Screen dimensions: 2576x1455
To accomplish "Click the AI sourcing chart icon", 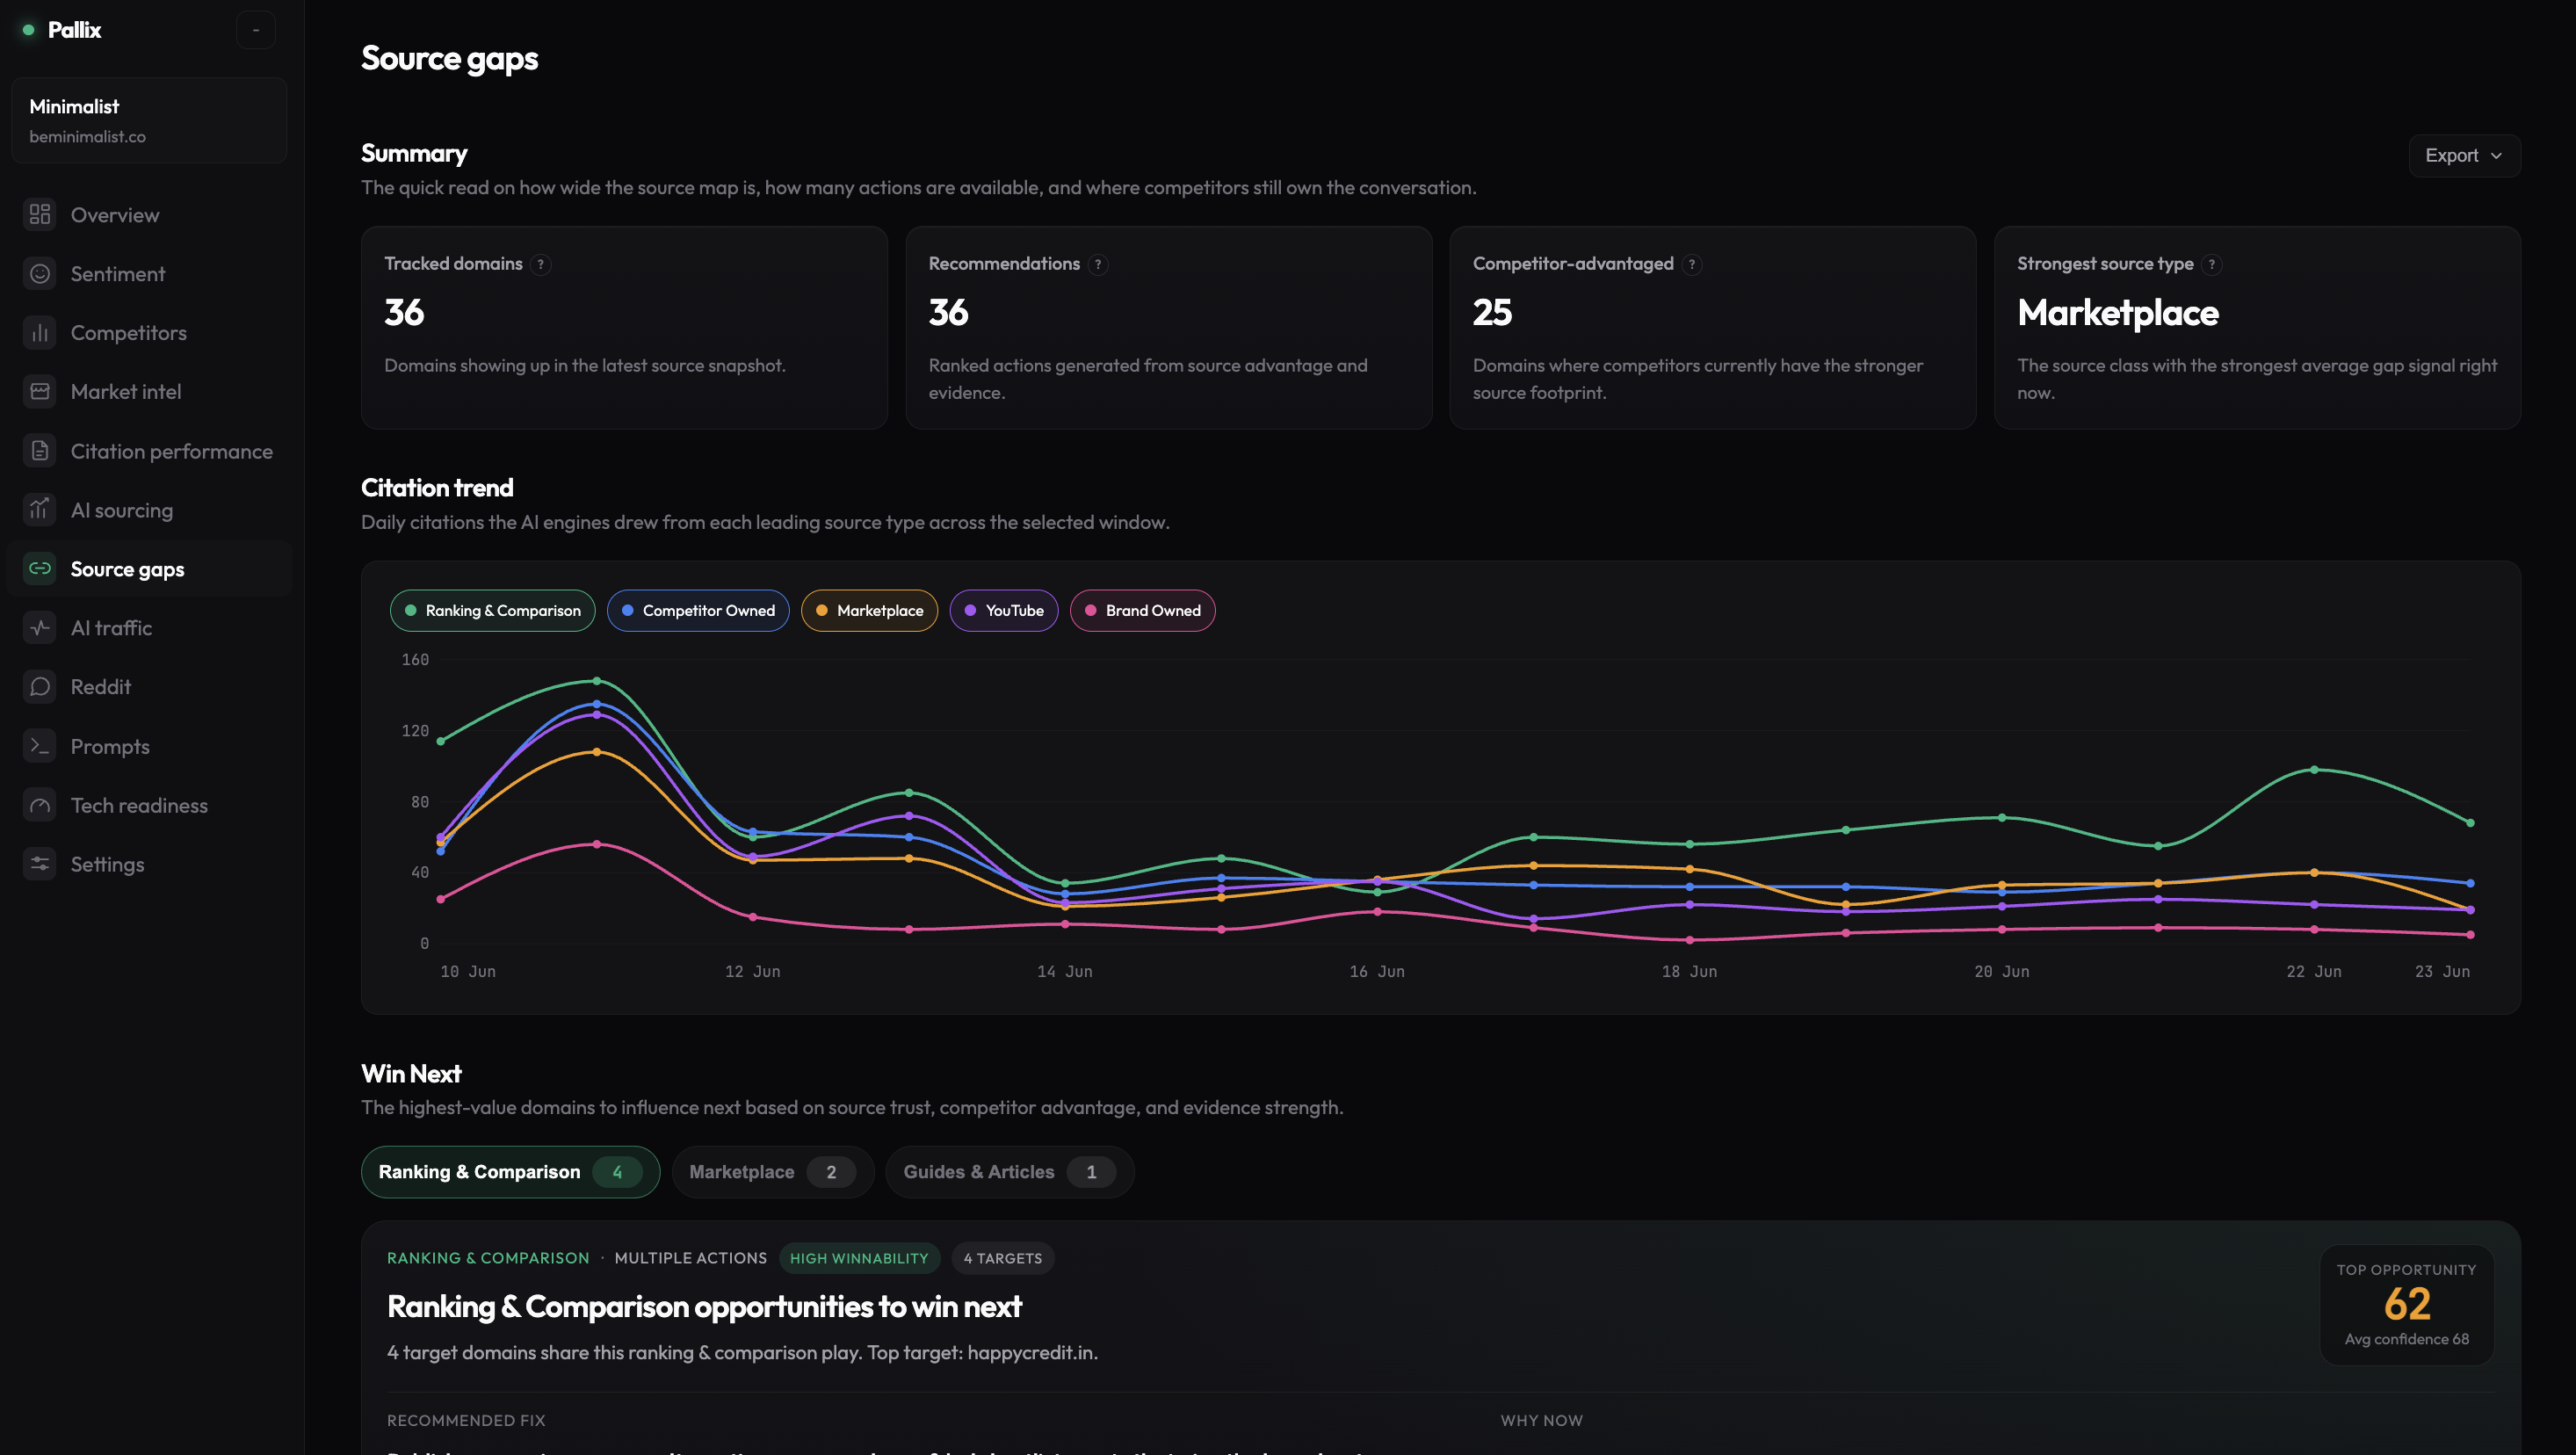I will pos(40,510).
